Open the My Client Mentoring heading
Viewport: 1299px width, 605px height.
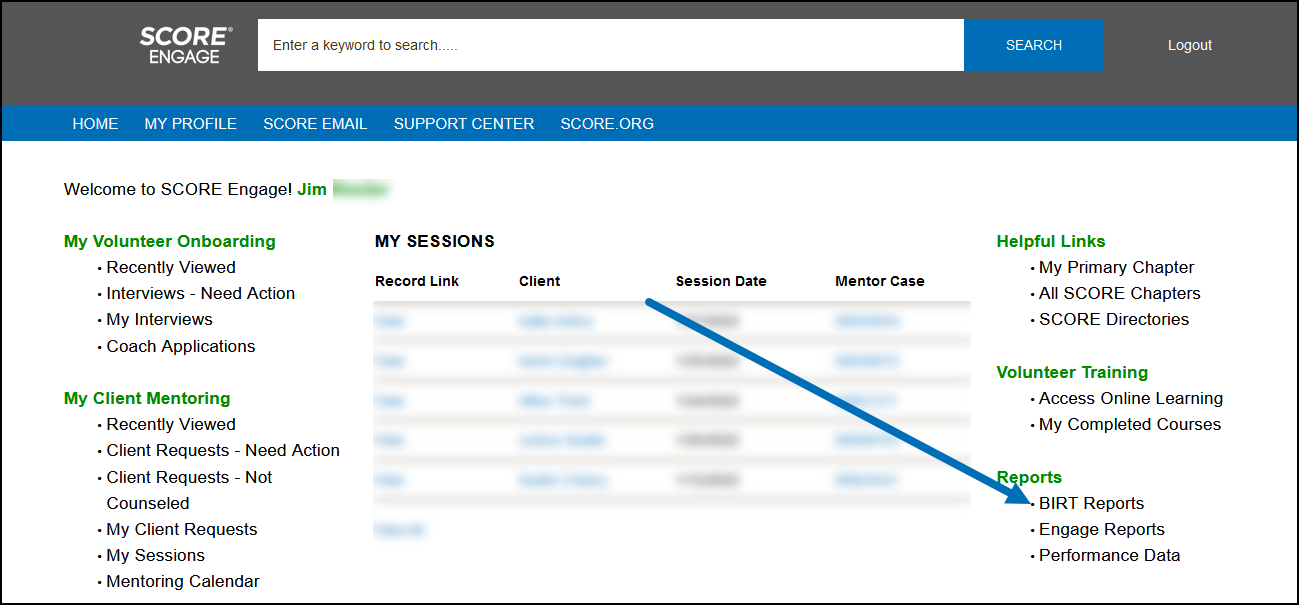147,398
